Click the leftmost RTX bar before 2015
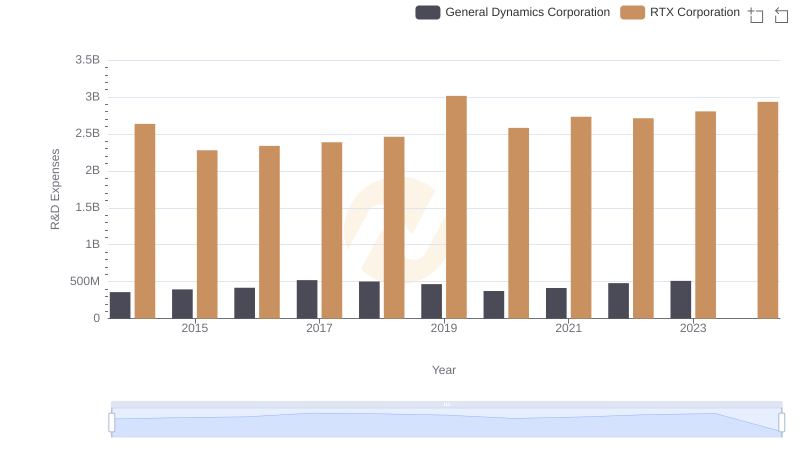This screenshot has width=800, height=461. 145,221
